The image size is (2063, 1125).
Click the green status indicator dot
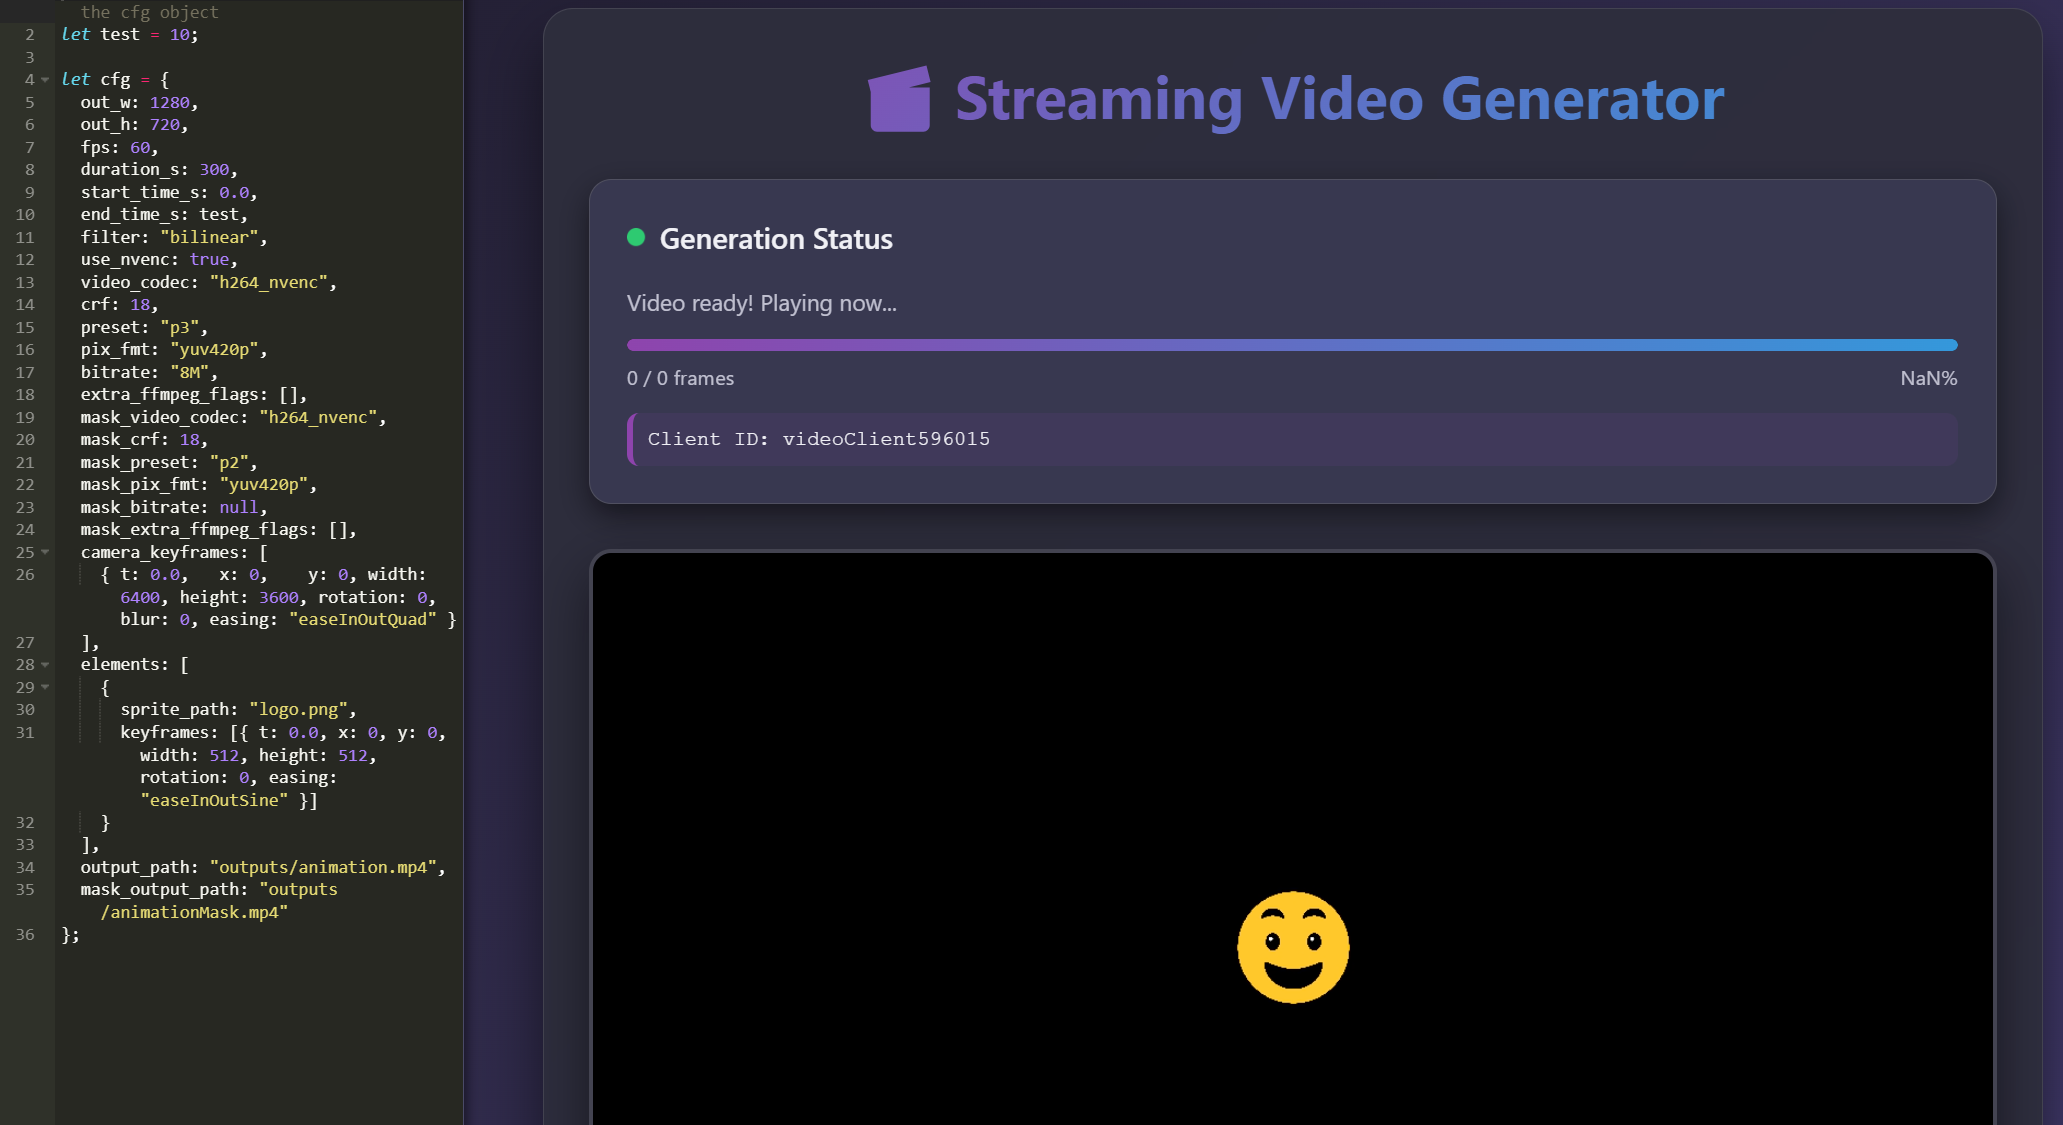[x=636, y=238]
